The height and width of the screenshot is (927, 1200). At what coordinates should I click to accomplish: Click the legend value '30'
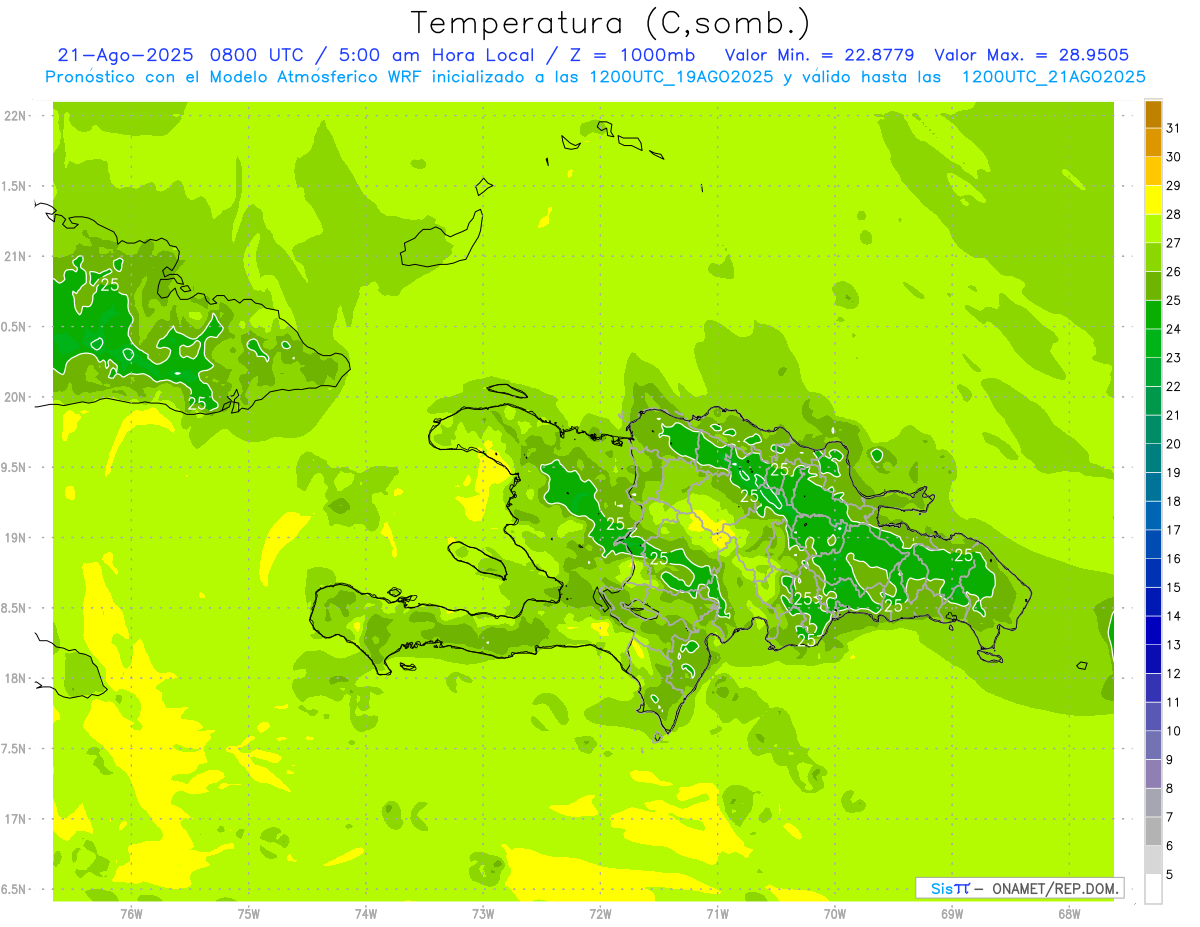(1174, 157)
